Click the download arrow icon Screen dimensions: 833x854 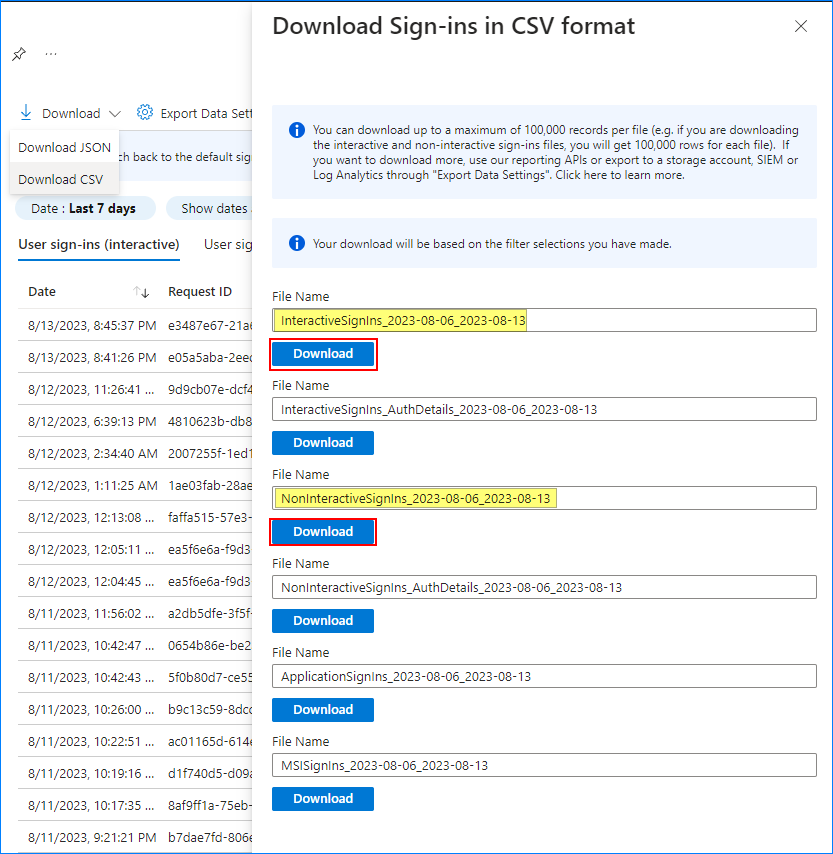click(26, 113)
